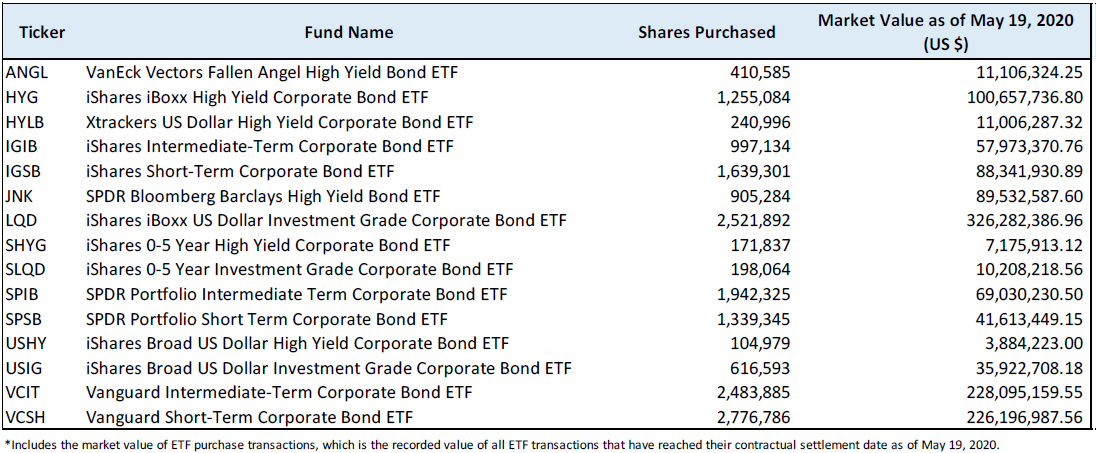Select the HYG ticker cell

click(22, 97)
